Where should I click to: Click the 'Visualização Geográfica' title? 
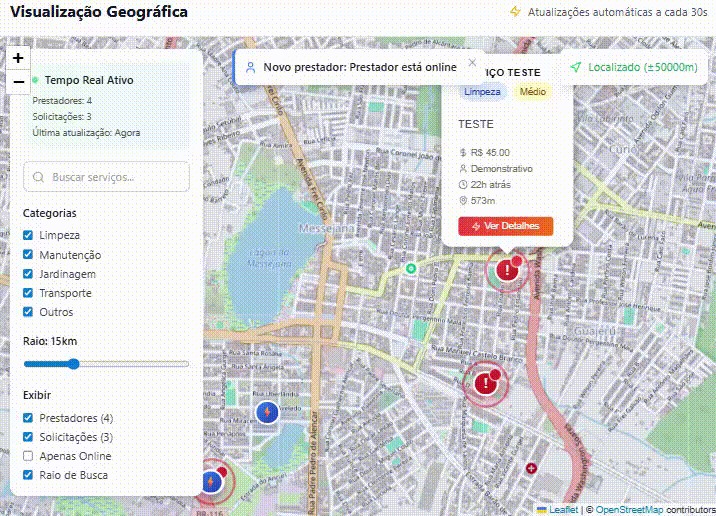coord(99,12)
